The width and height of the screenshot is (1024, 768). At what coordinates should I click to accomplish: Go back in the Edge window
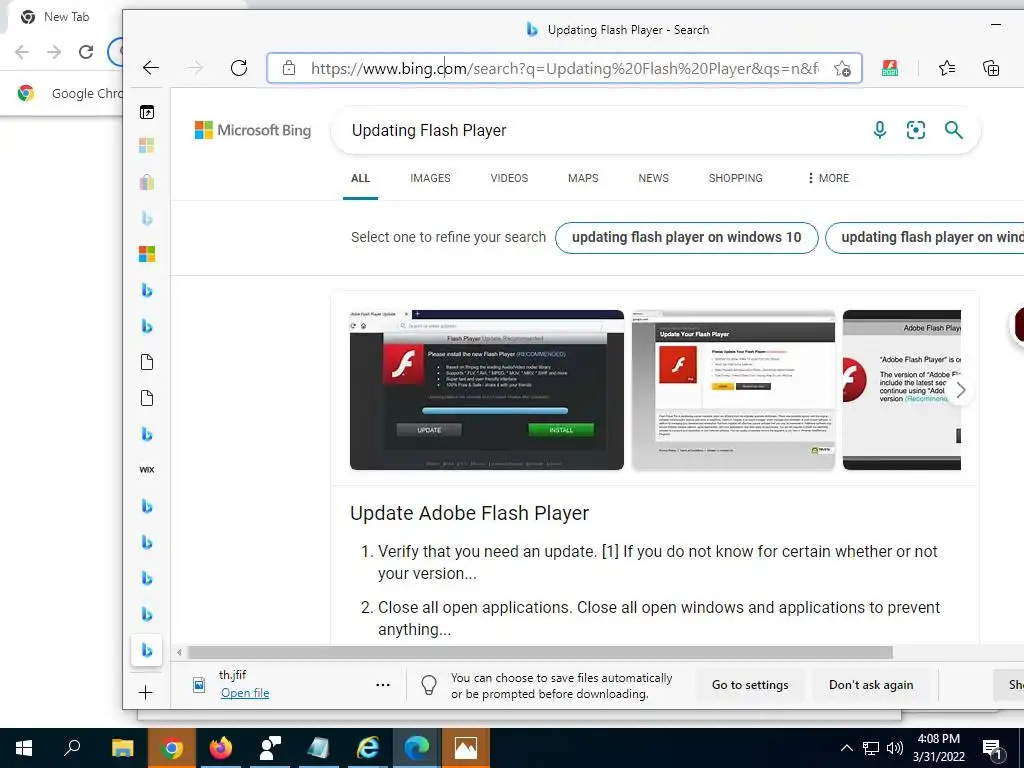pyautogui.click(x=151, y=68)
